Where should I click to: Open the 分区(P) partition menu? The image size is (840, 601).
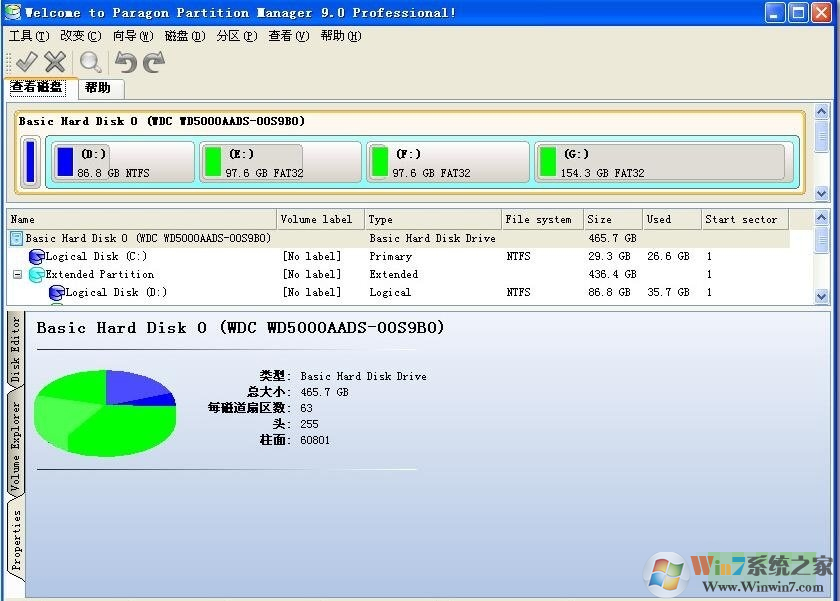click(236, 35)
